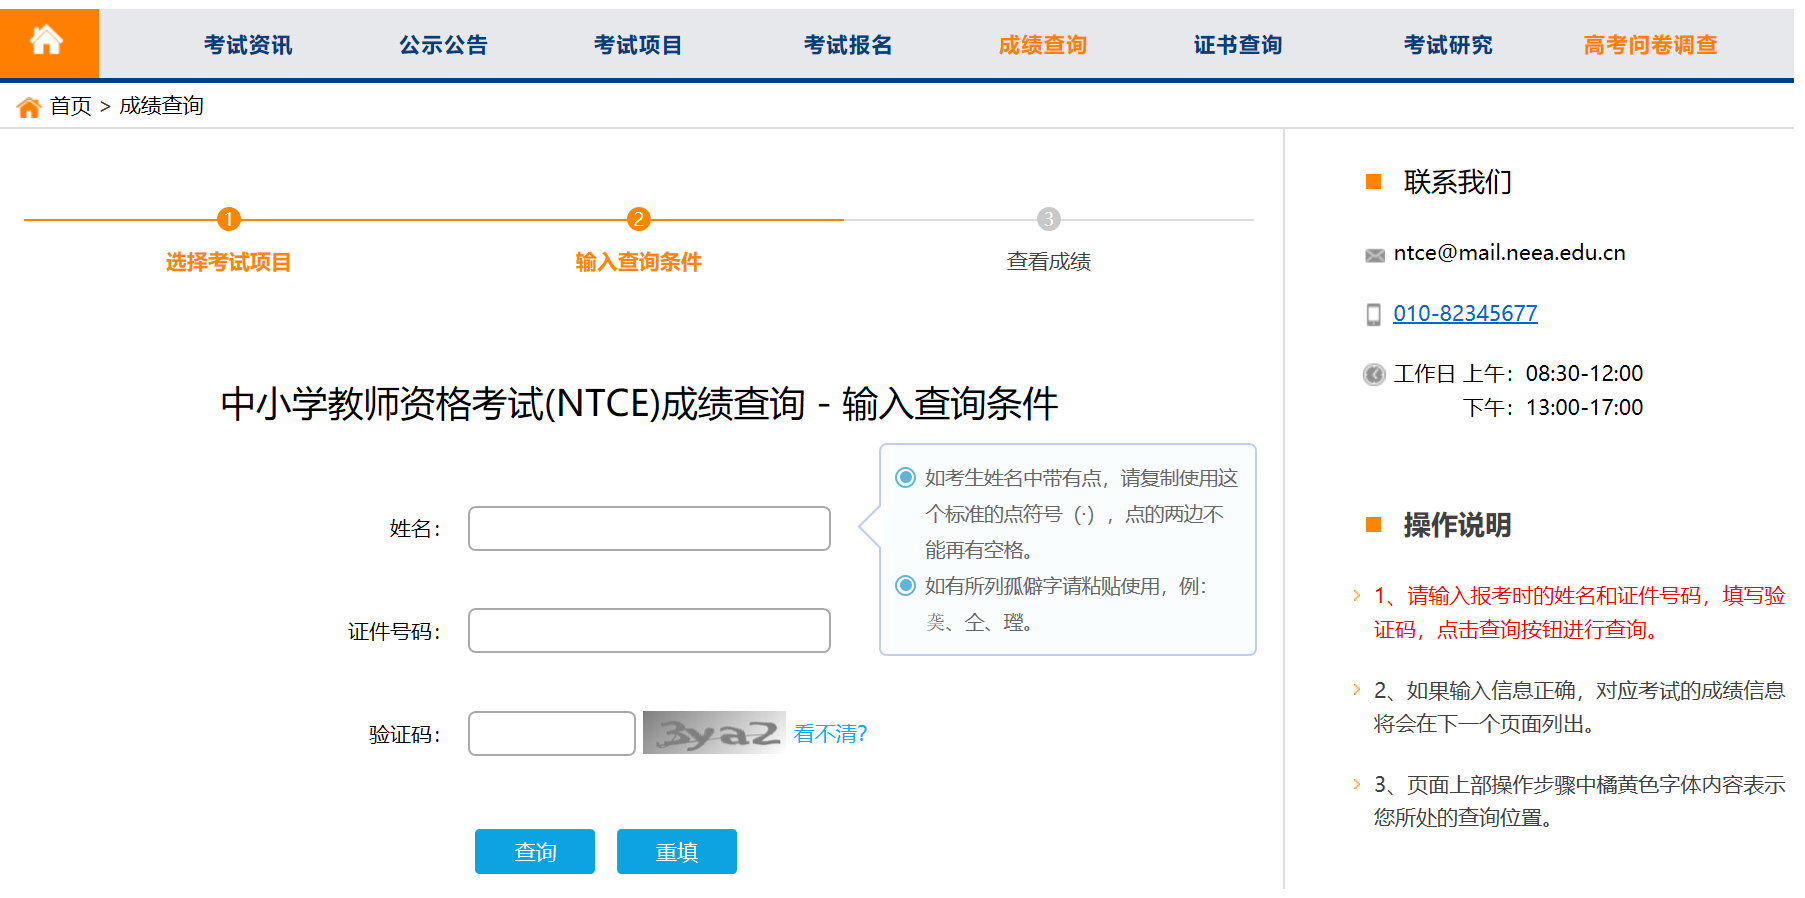Click the 查看成绩 step label
Viewport: 1805px width, 898px height.
pos(1049,262)
